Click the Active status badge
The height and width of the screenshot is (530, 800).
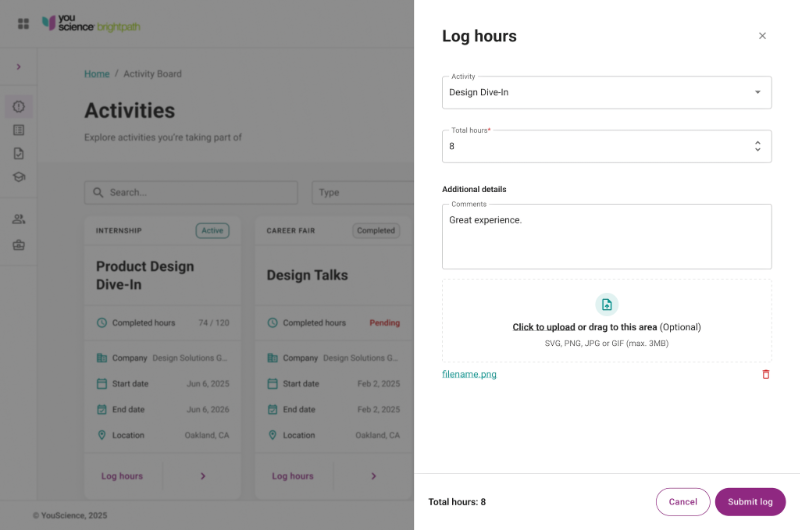point(212,231)
